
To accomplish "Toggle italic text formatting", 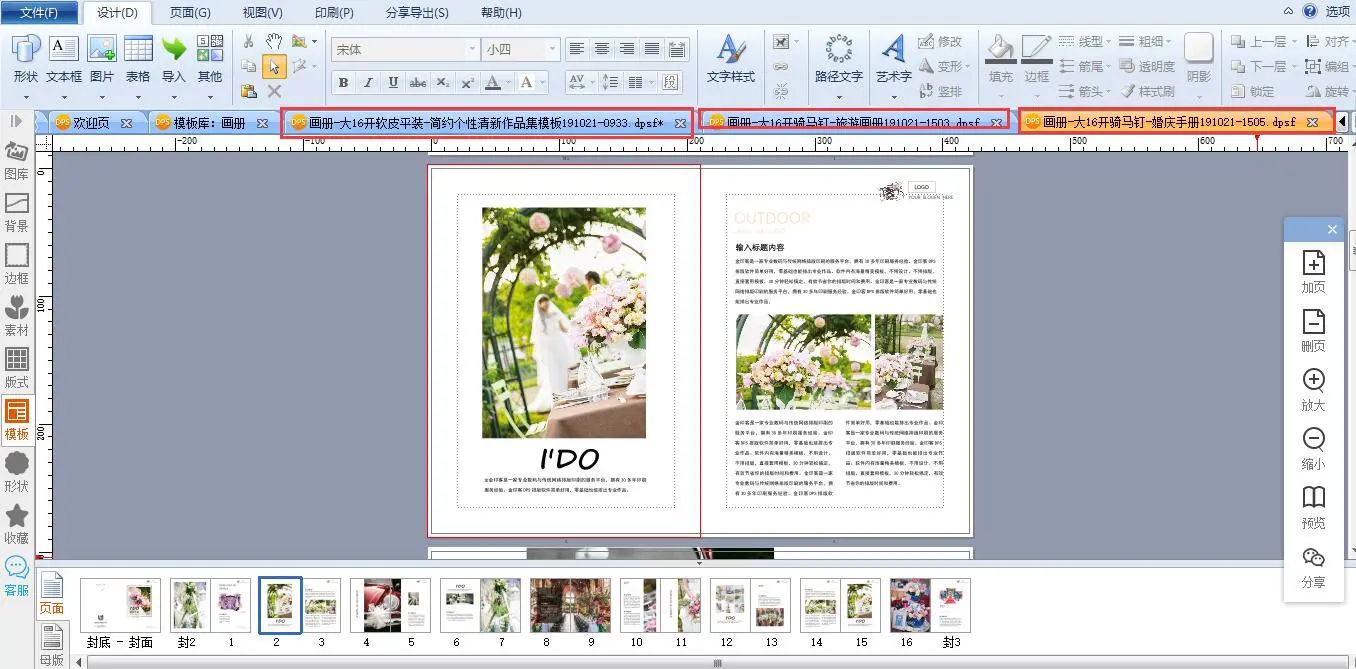I will pos(368,83).
